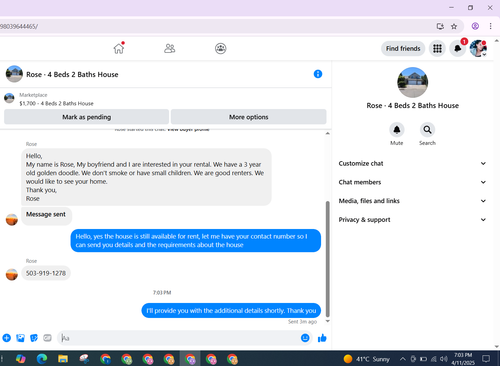This screenshot has height=366, width=500.
Task: Expand the Privacy & support section
Action: pyautogui.click(x=412, y=219)
